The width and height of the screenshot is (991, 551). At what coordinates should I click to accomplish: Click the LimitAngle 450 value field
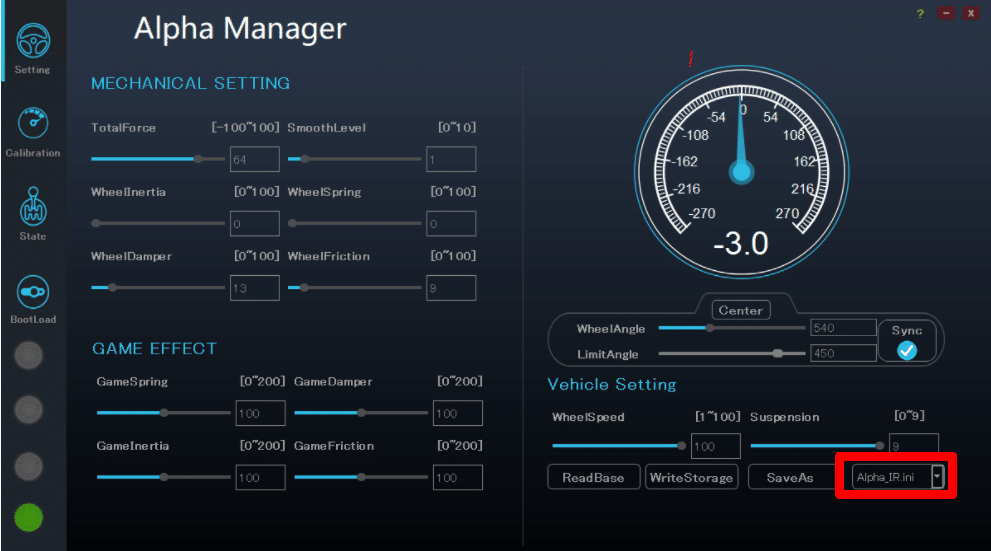(x=843, y=353)
